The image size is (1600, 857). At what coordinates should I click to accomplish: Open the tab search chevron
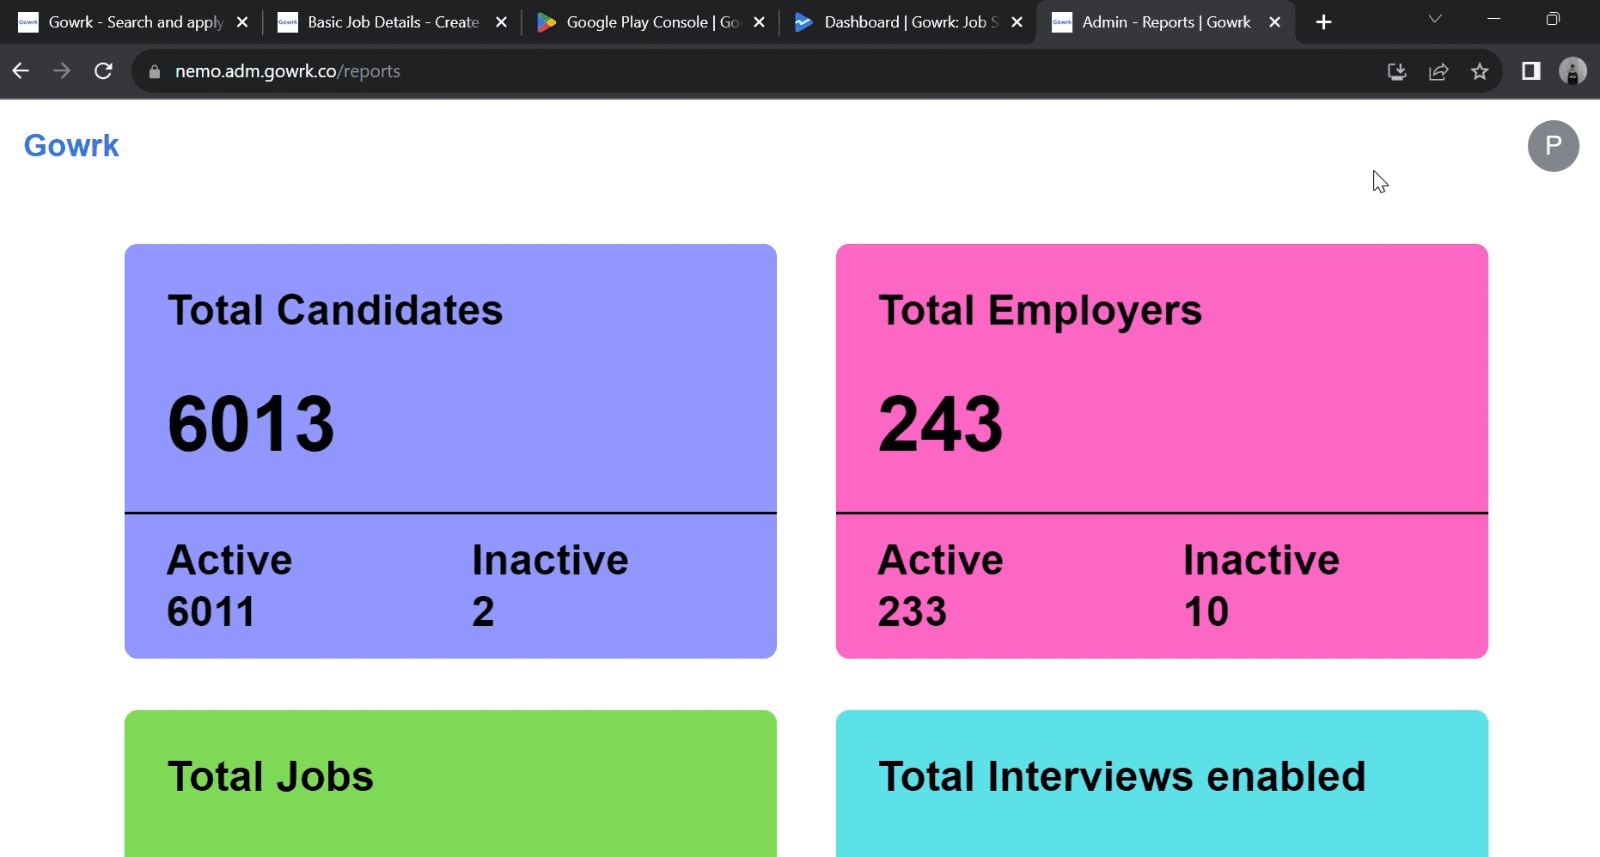(1435, 19)
